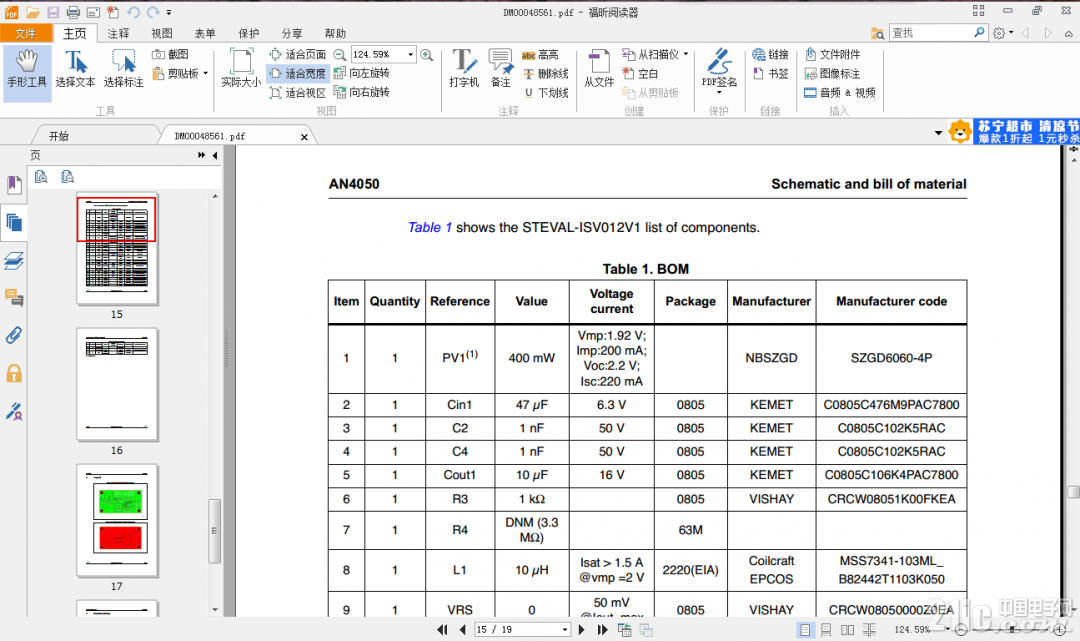Image resolution: width=1080 pixels, height=641 pixels.
Task: Apply Highlight (高亮) annotation
Action: 540,54
